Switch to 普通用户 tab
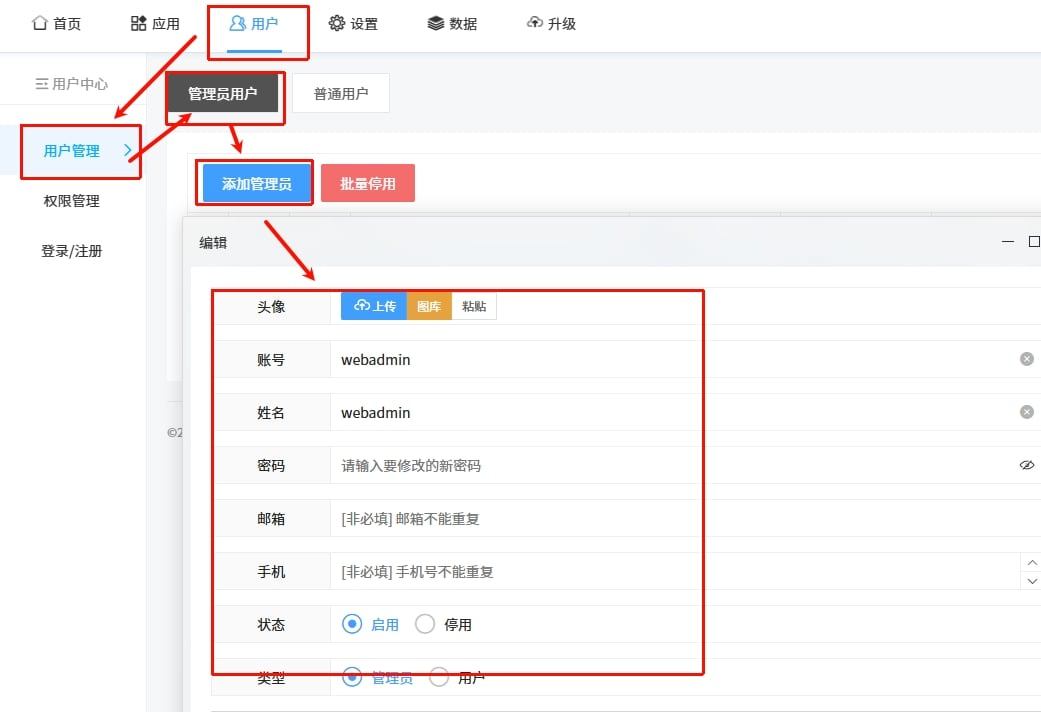This screenshot has height=712, width=1041. pyautogui.click(x=341, y=94)
